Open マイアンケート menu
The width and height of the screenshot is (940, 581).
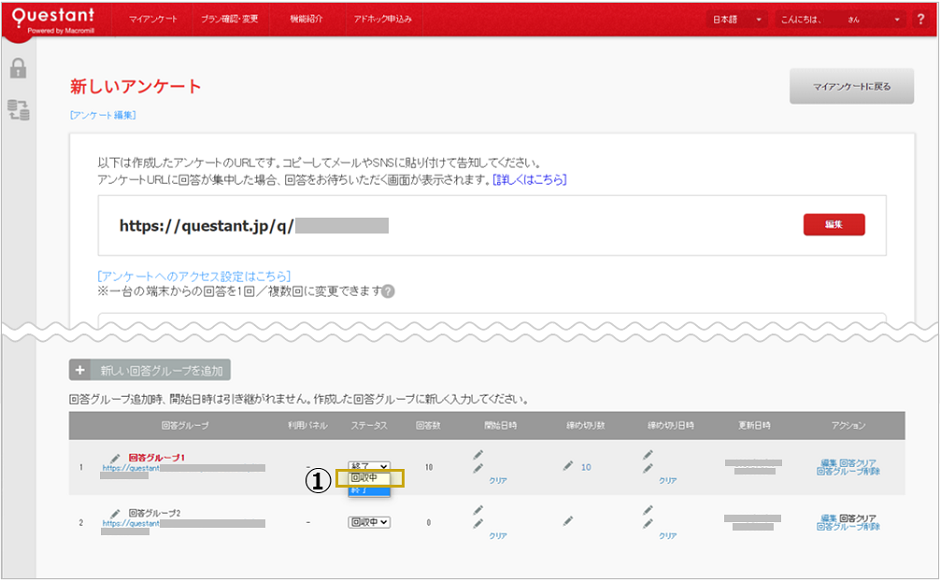point(153,19)
